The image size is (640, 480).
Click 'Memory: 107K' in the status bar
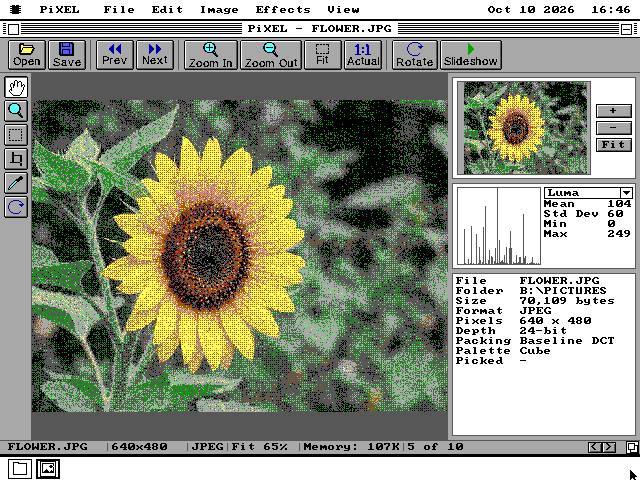(351, 447)
